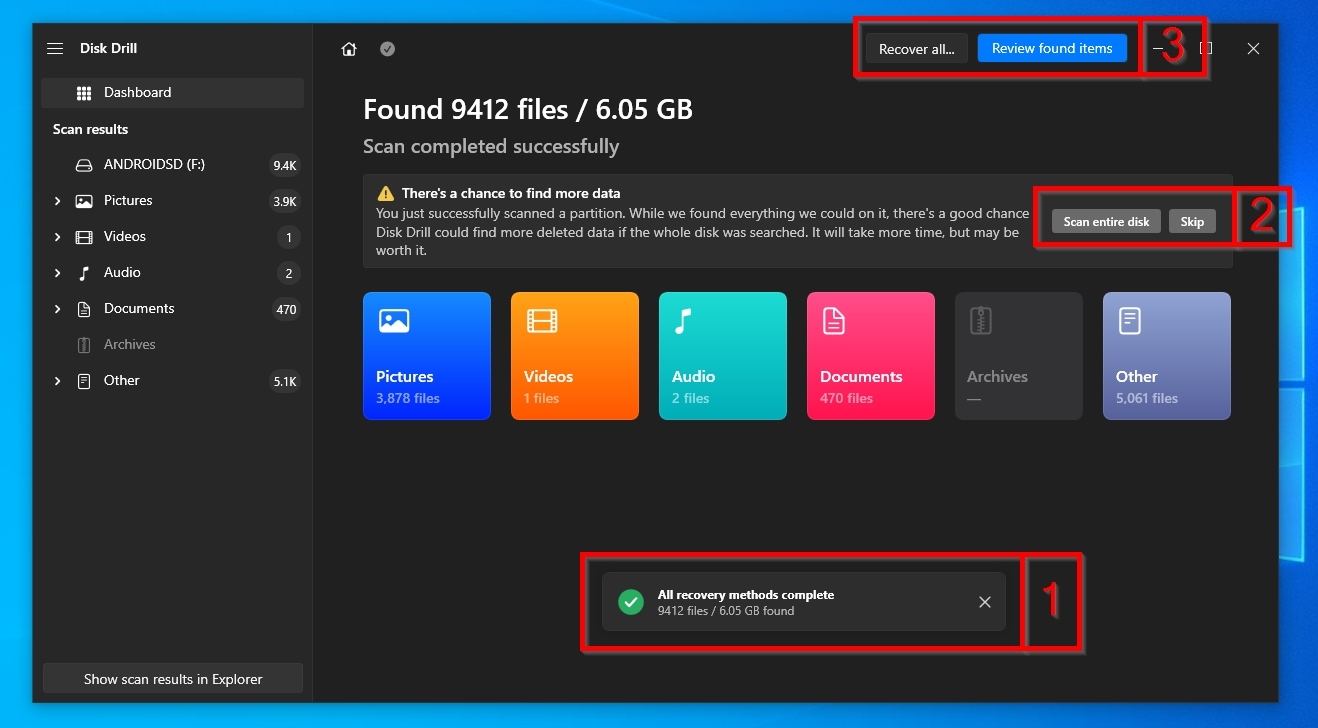1318x728 pixels.
Task: Open the hamburger menu next to Disk Drill
Action: click(55, 48)
